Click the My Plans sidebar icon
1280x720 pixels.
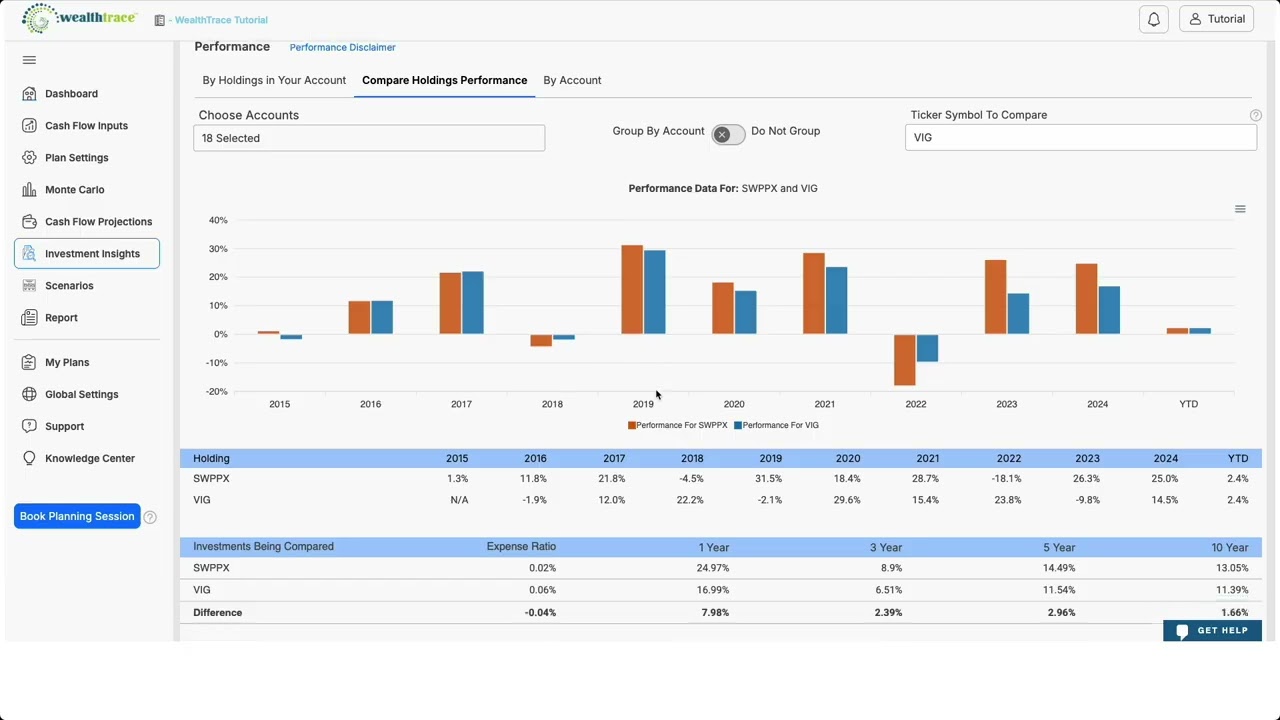[29, 363]
